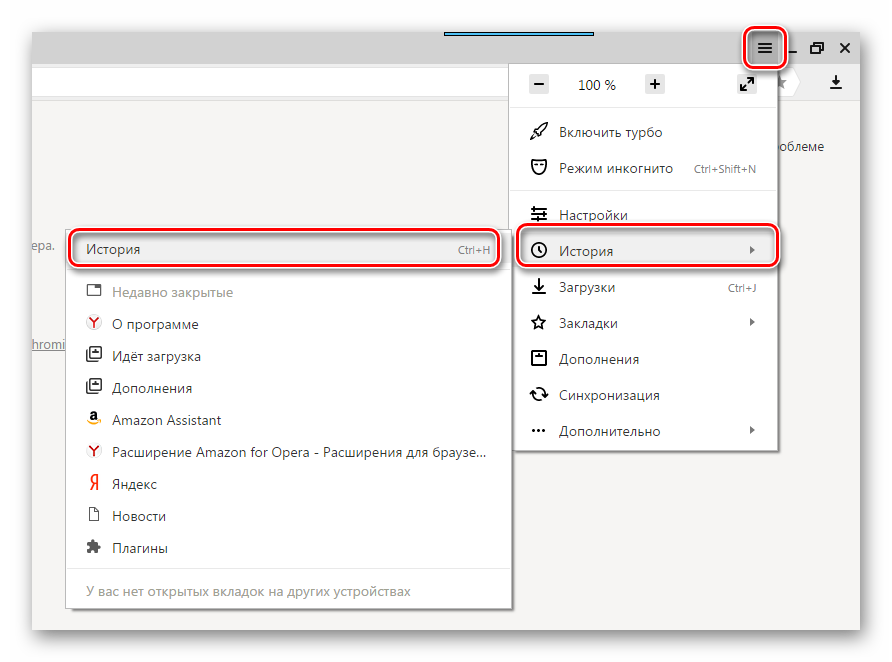Click the downloads arrow in toolbar
Image resolution: width=892 pixels, height=662 pixels.
point(836,83)
